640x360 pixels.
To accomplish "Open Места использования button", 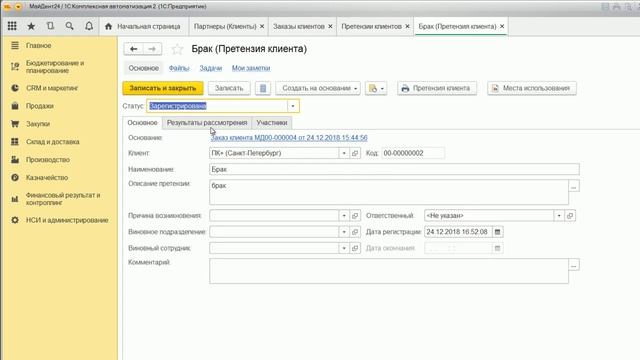I will [x=532, y=88].
